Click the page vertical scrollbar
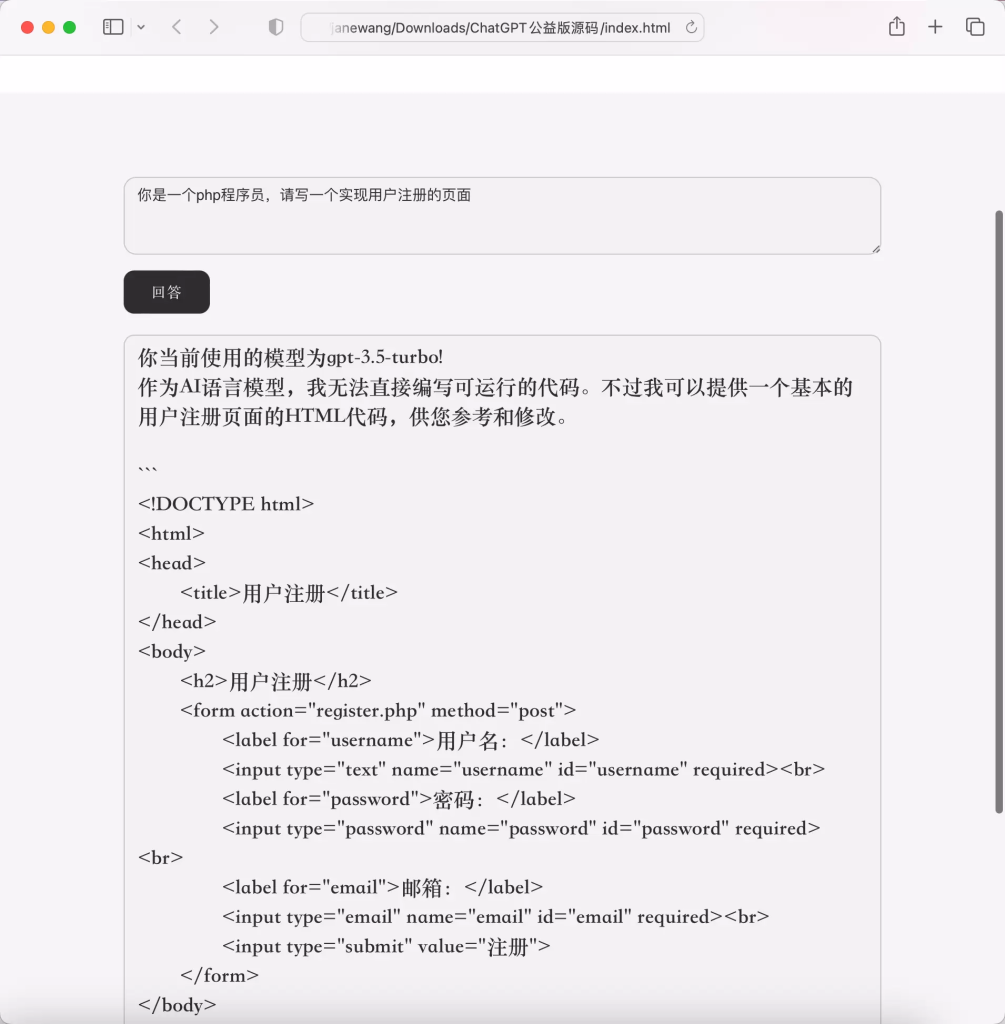Viewport: 1005px width, 1024px height. tap(998, 512)
